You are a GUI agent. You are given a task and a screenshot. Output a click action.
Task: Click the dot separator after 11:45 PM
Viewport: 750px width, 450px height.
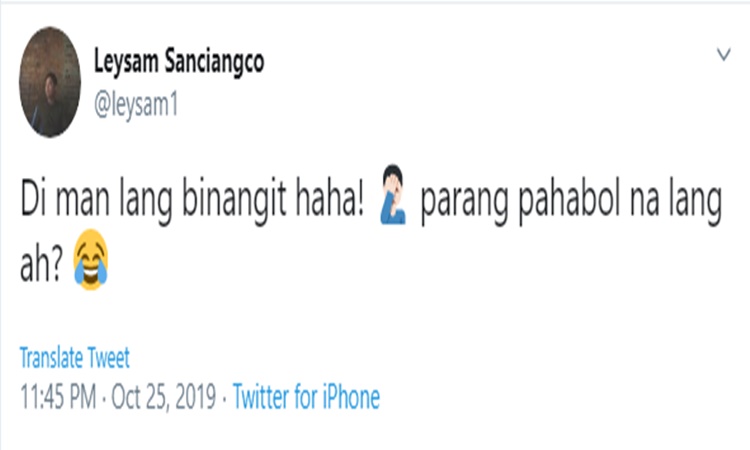104,398
